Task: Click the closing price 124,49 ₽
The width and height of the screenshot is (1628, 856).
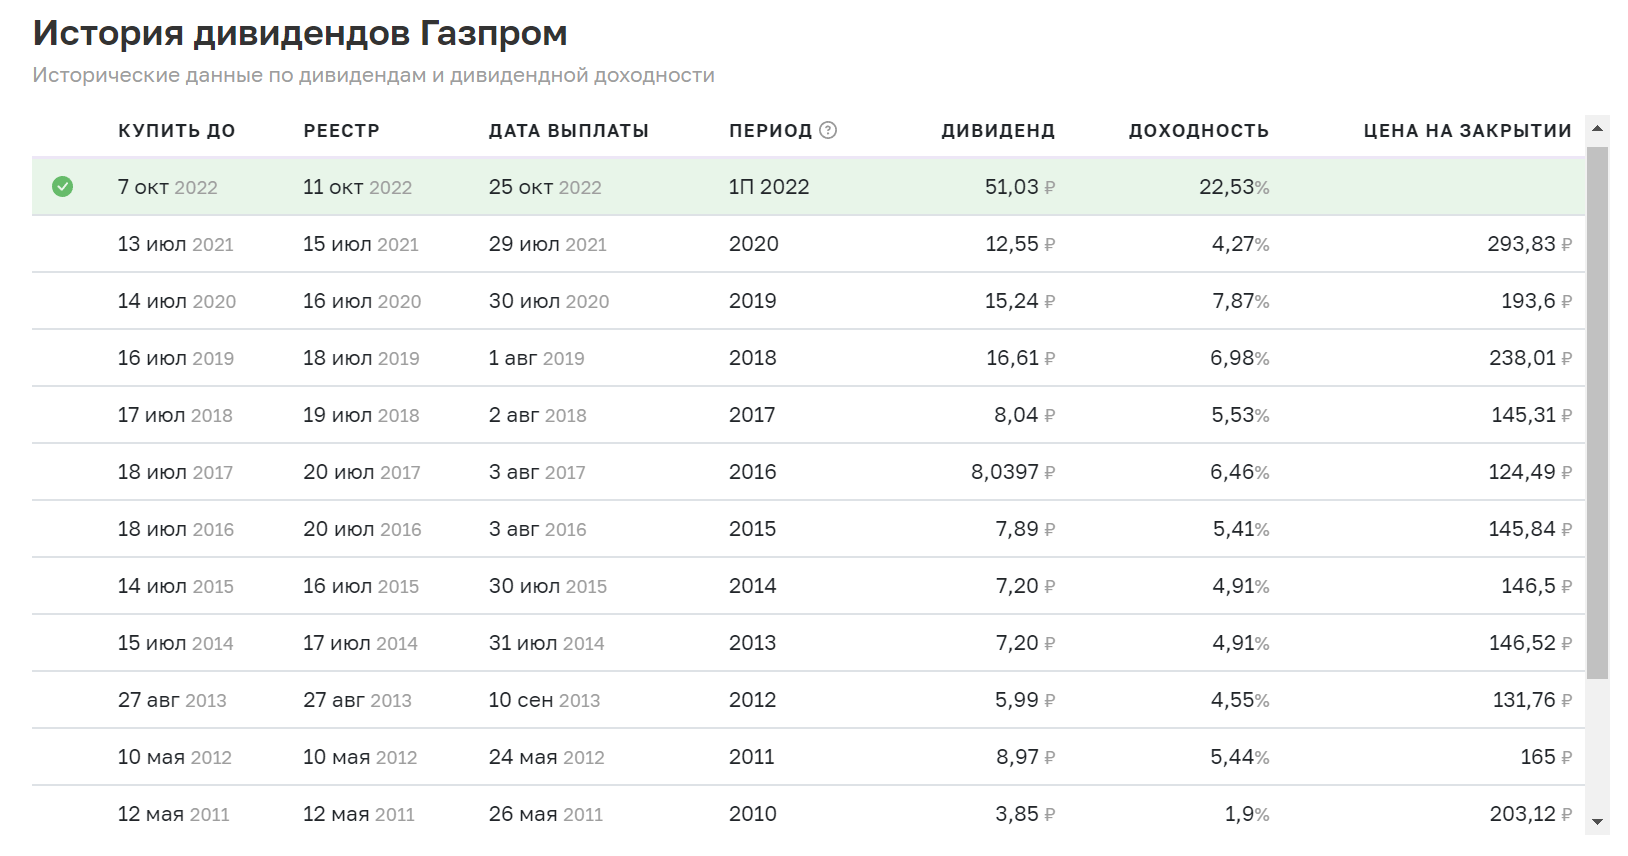Action: (x=1530, y=472)
